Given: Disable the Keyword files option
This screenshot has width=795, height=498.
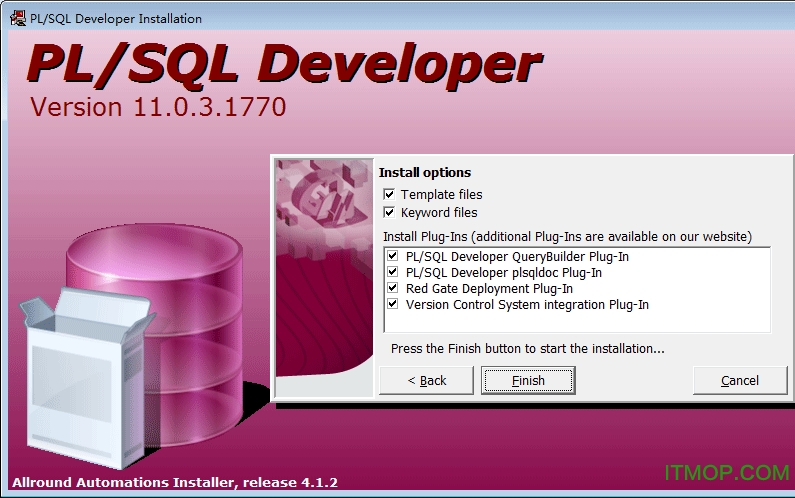Looking at the screenshot, I should tap(390, 212).
